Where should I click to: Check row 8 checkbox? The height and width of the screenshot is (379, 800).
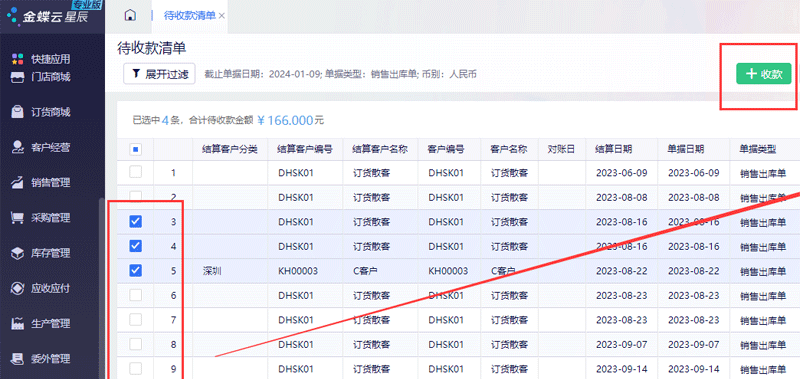coord(136,344)
